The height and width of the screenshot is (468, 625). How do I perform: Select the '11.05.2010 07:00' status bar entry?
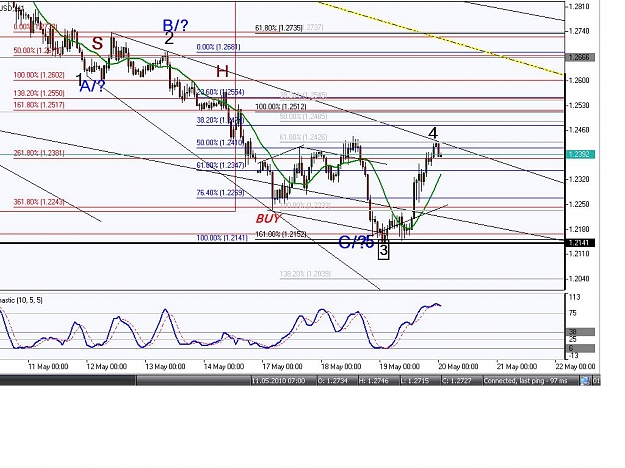(x=279, y=381)
